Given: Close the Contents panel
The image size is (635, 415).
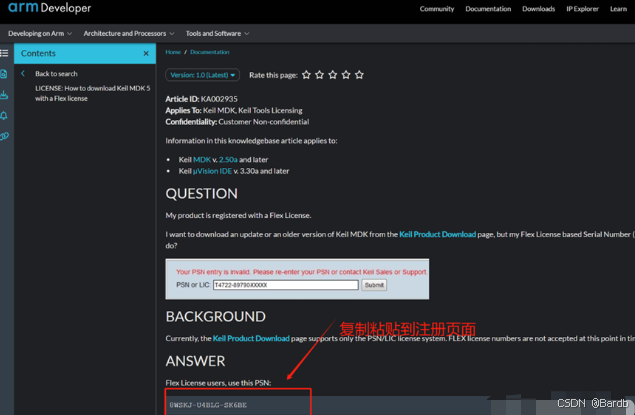Looking at the screenshot, I should point(146,53).
